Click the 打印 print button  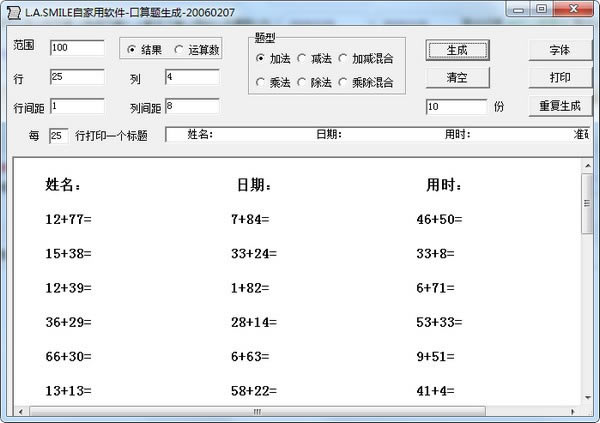560,78
